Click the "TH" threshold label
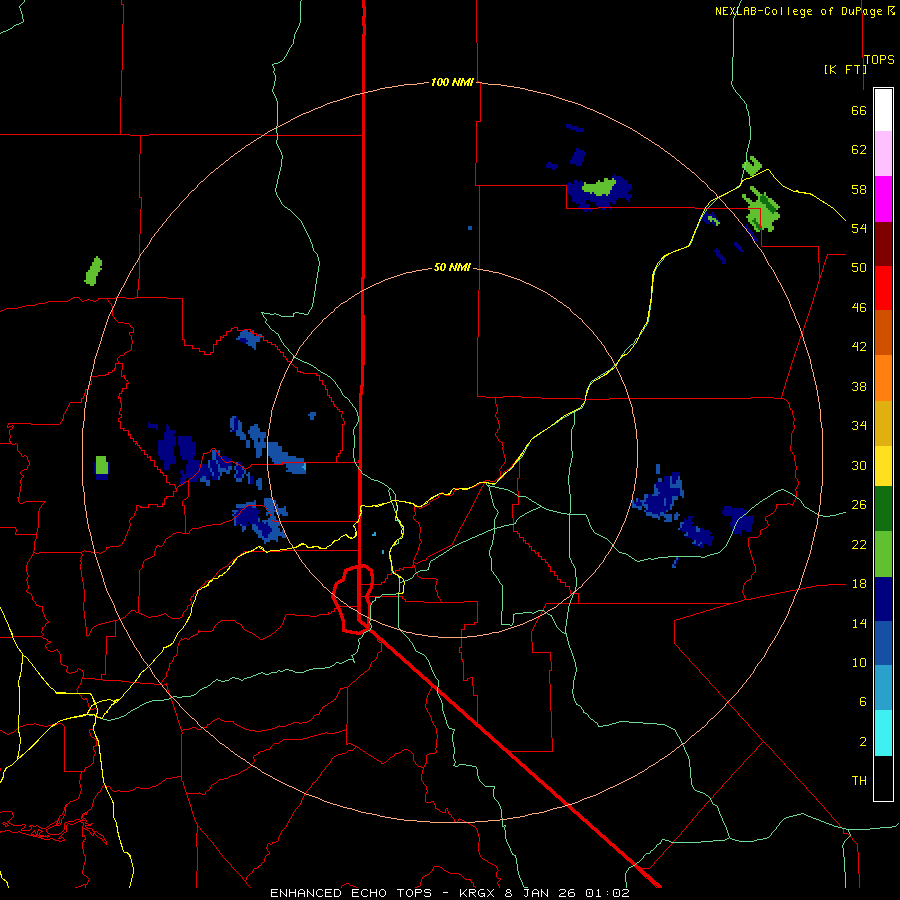 click(x=859, y=781)
